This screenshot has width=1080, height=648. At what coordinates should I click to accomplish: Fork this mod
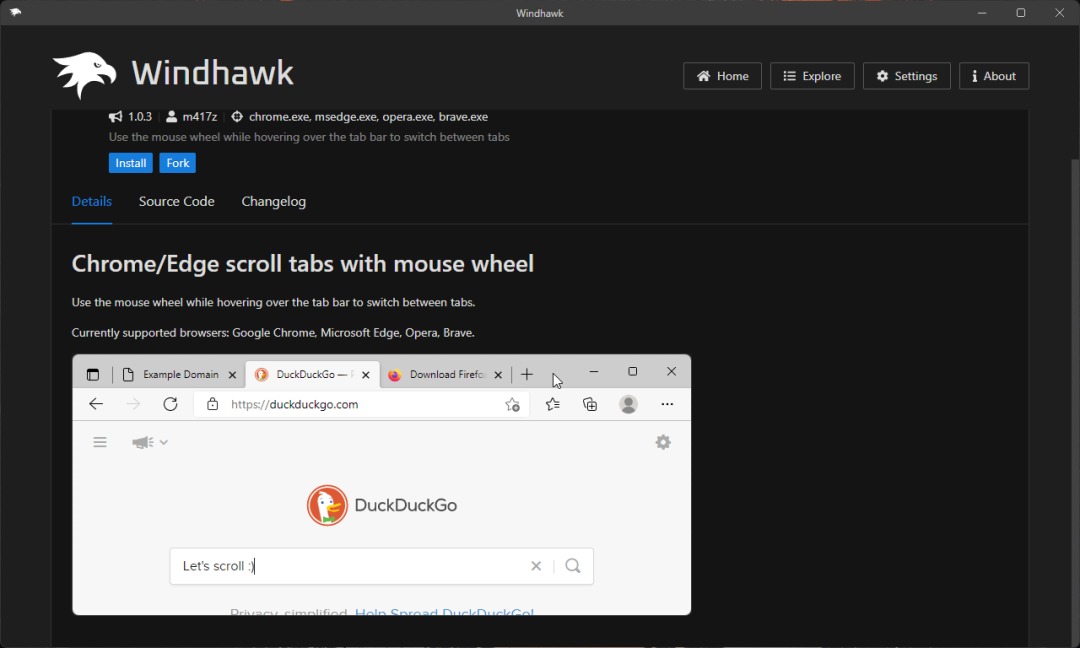pyautogui.click(x=178, y=163)
